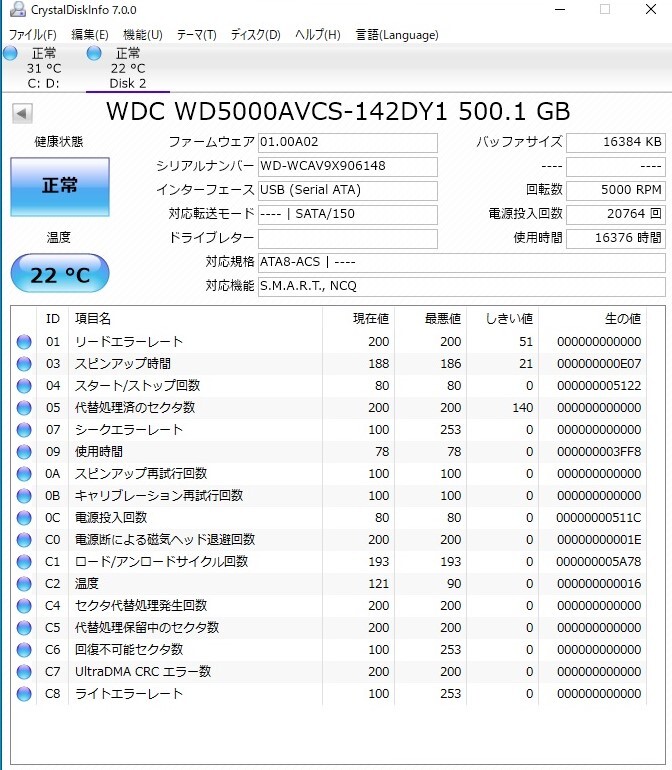Image resolution: width=672 pixels, height=770 pixels.
Task: Click the 22 °C temperature button
Action: [x=60, y=274]
